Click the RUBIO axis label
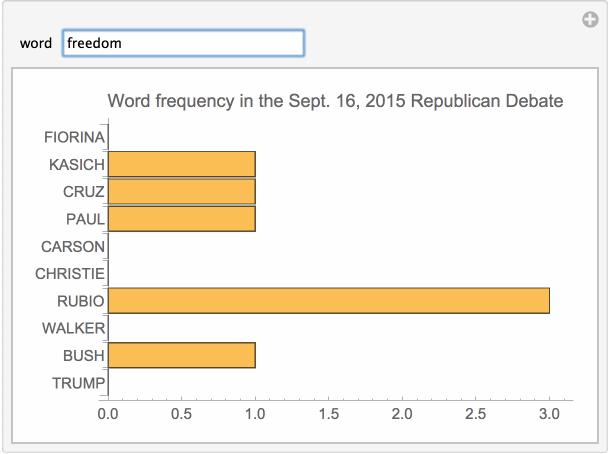 click(x=80, y=301)
